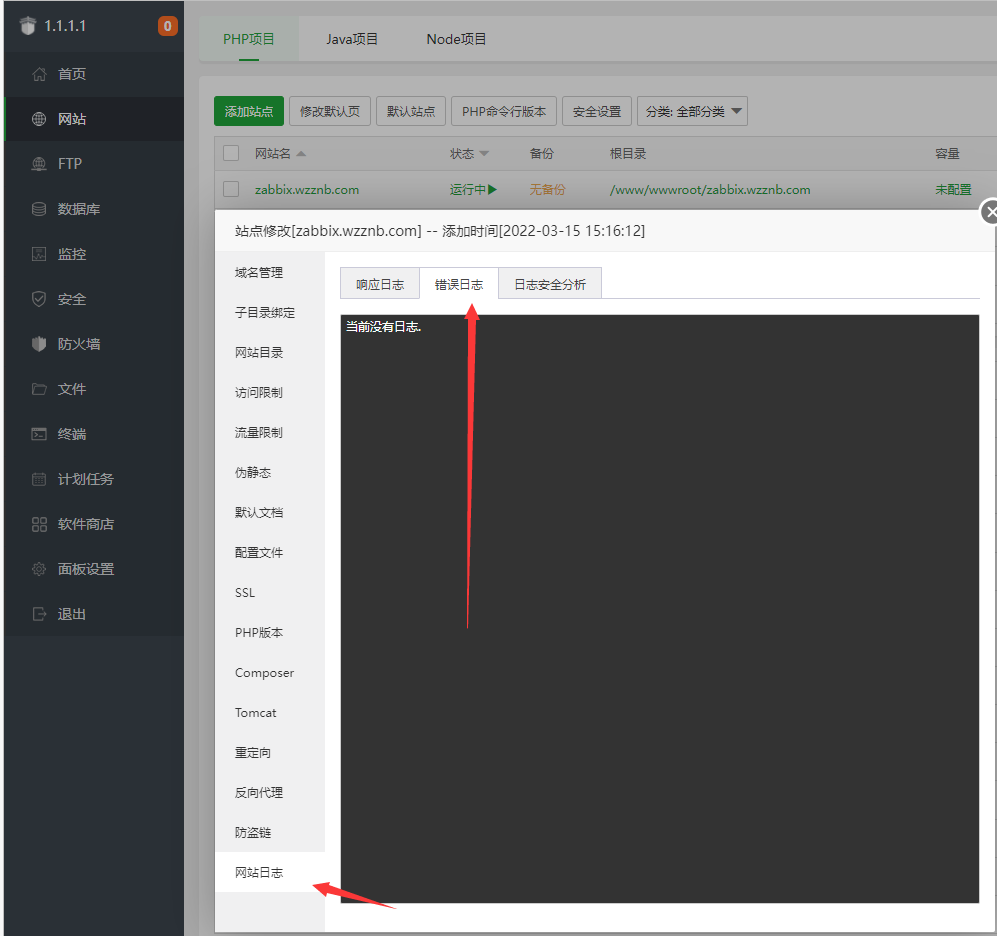This screenshot has width=997, height=936.
Task: Click the 修改默认页 button
Action: pyautogui.click(x=329, y=111)
